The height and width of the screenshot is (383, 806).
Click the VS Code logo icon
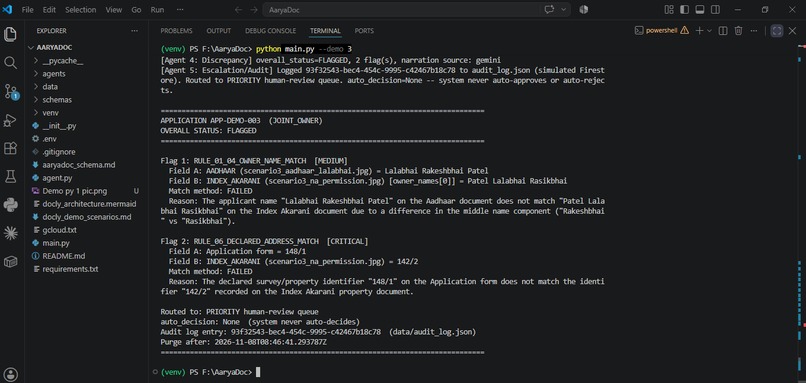7,10
